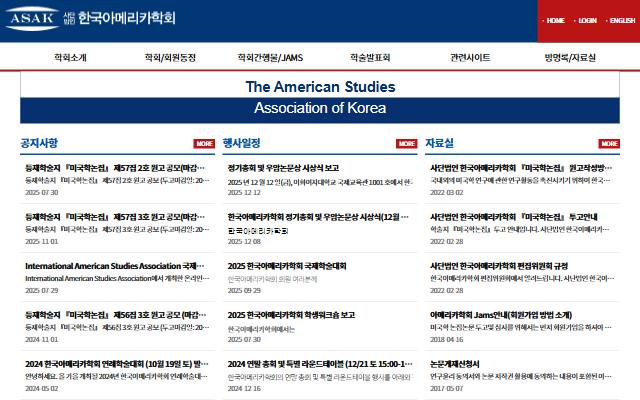Click summary starting 연구윤리 등에서의 논문 저작권
This screenshot has height=400, width=640.
click(521, 376)
